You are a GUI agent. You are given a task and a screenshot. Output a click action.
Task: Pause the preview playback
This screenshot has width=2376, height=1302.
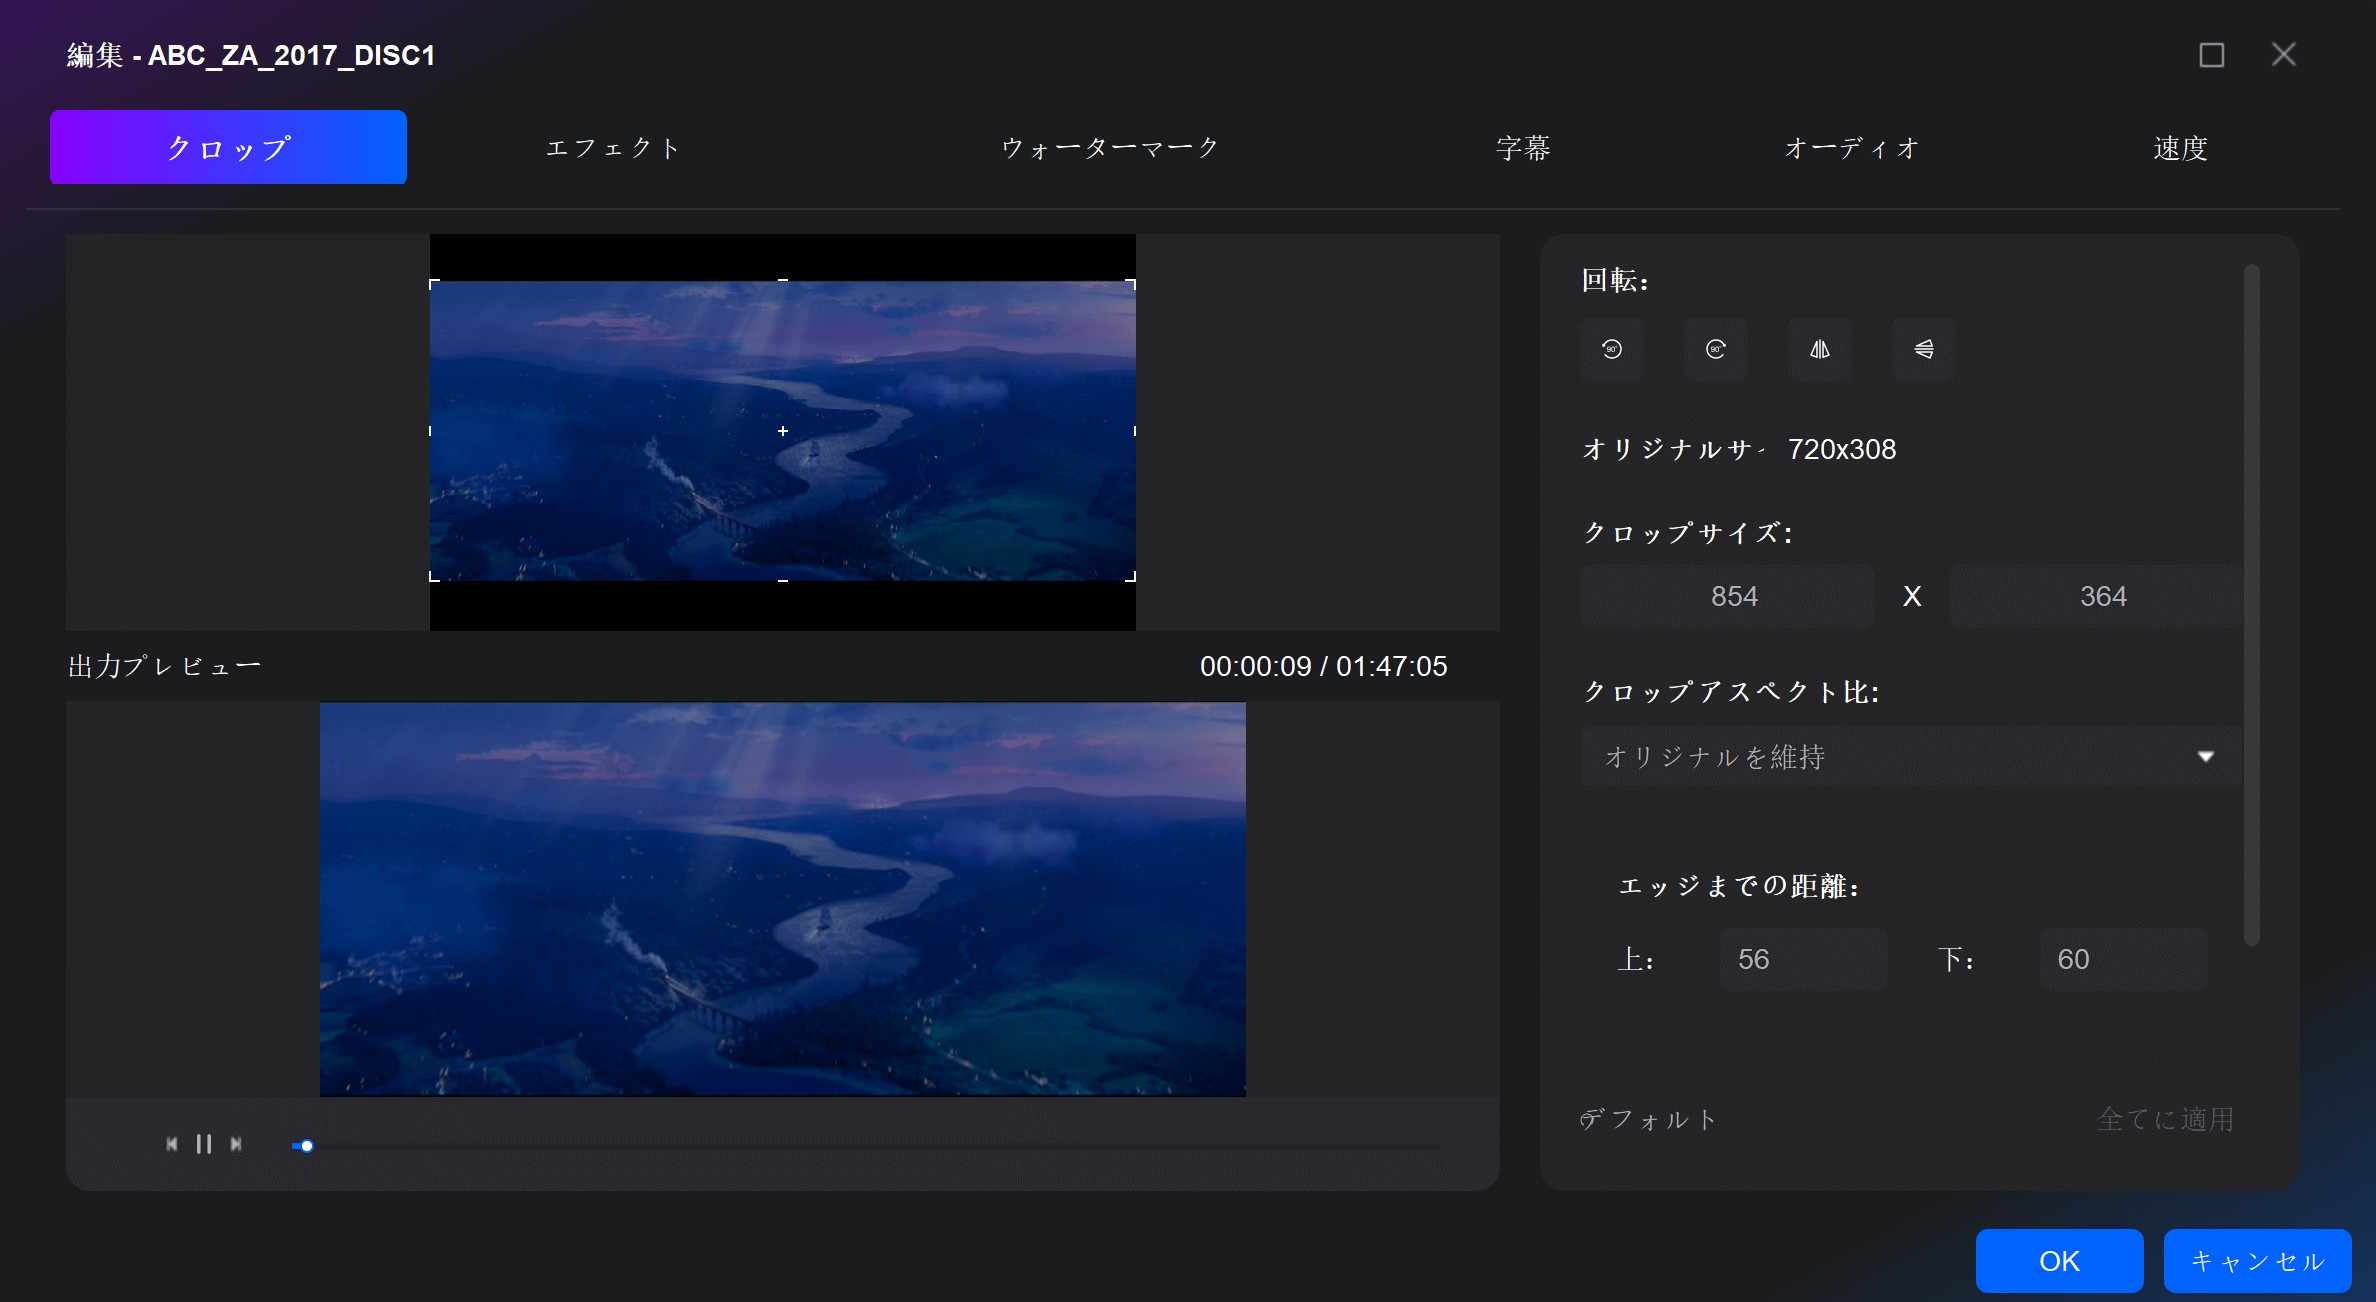pyautogui.click(x=204, y=1144)
